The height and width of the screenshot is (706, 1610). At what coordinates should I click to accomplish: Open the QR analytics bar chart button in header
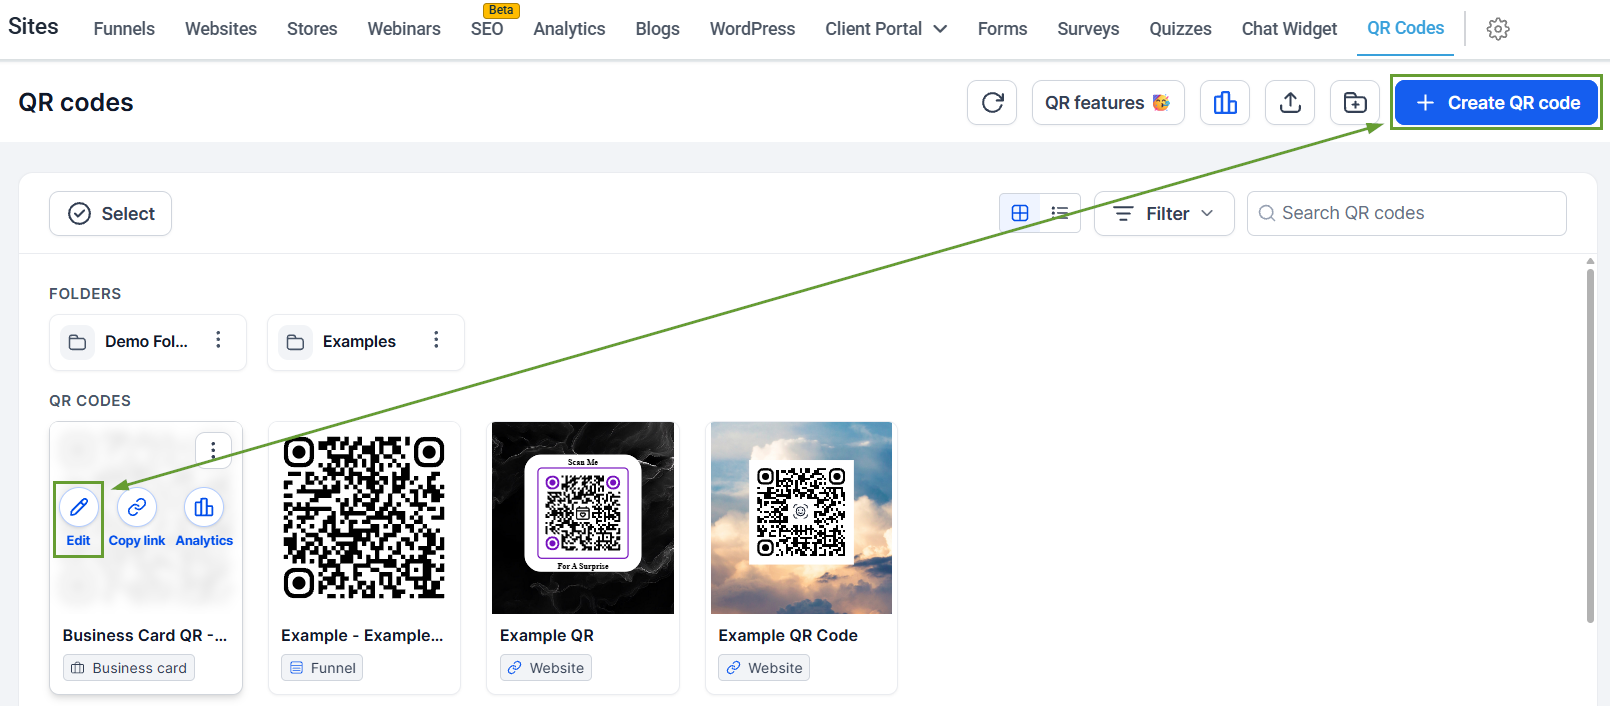[1225, 103]
